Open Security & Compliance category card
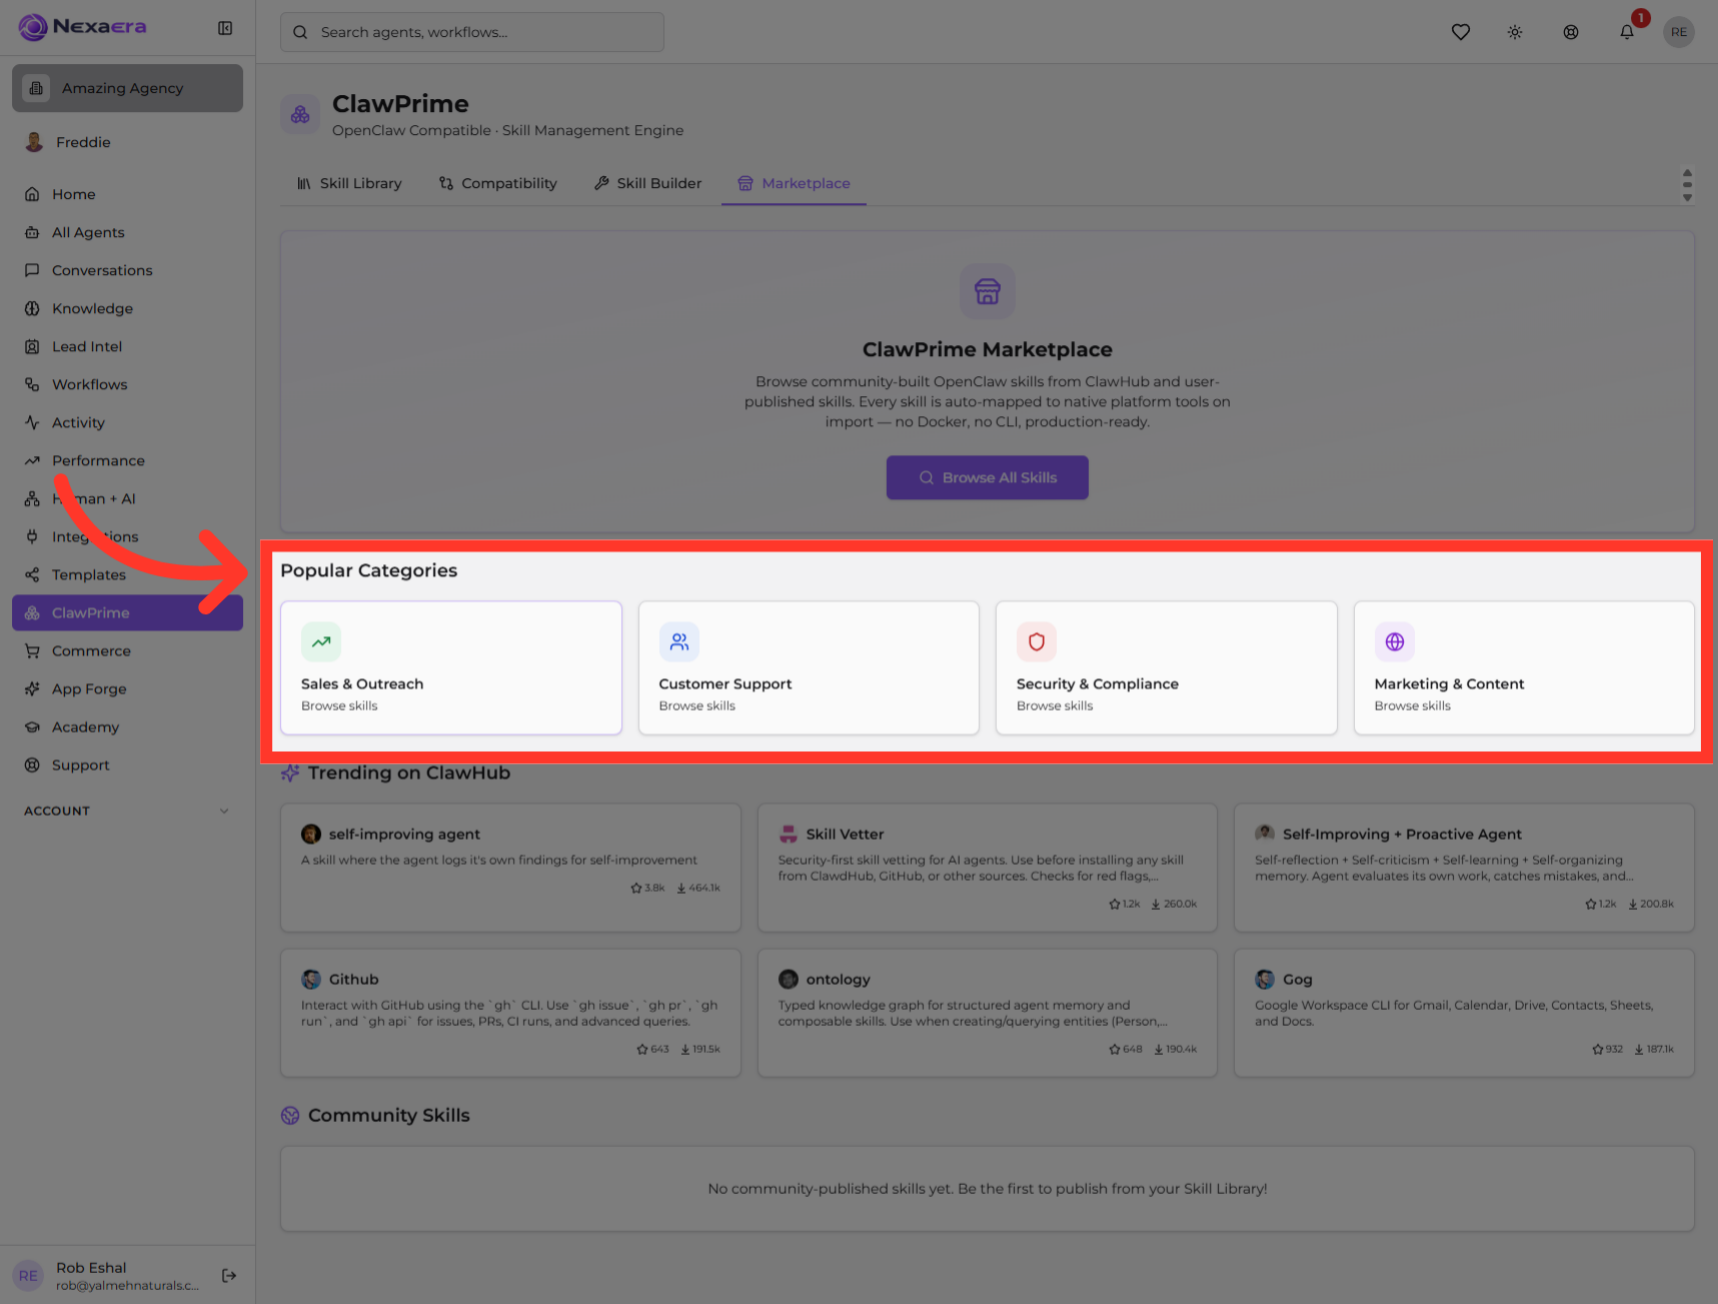The height and width of the screenshot is (1304, 1718). coord(1166,668)
